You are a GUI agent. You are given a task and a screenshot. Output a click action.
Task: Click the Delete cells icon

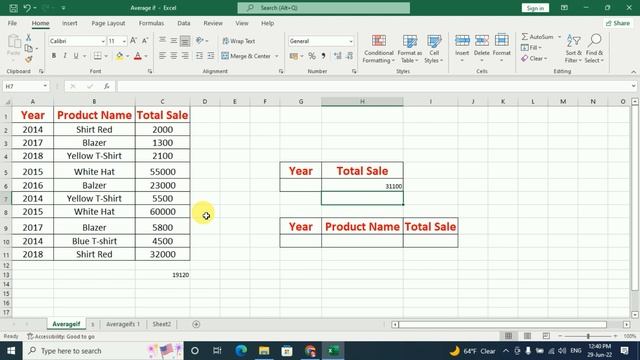(482, 40)
